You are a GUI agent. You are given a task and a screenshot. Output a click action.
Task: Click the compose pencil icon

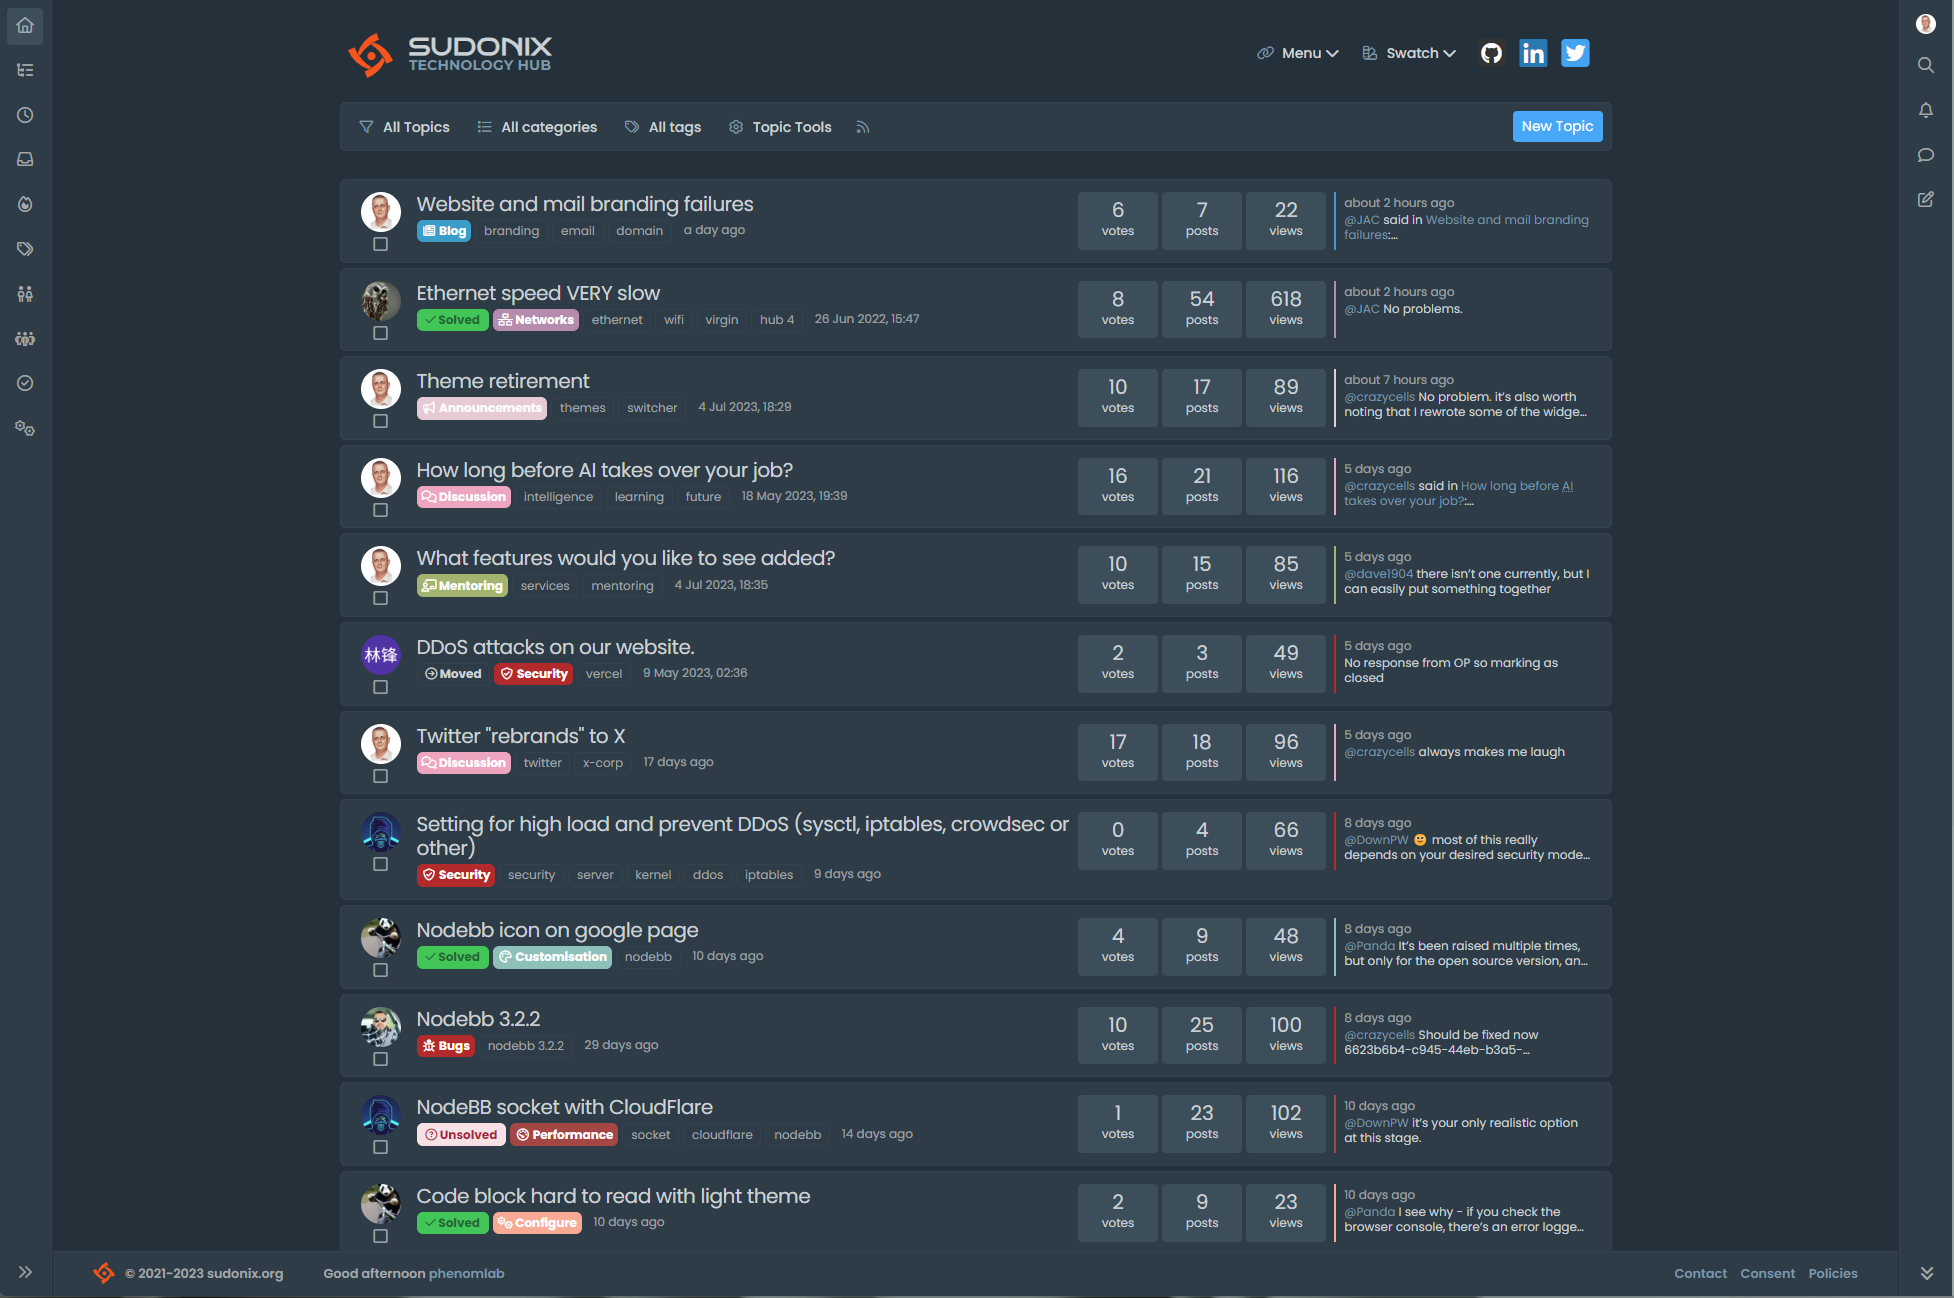(x=1925, y=199)
